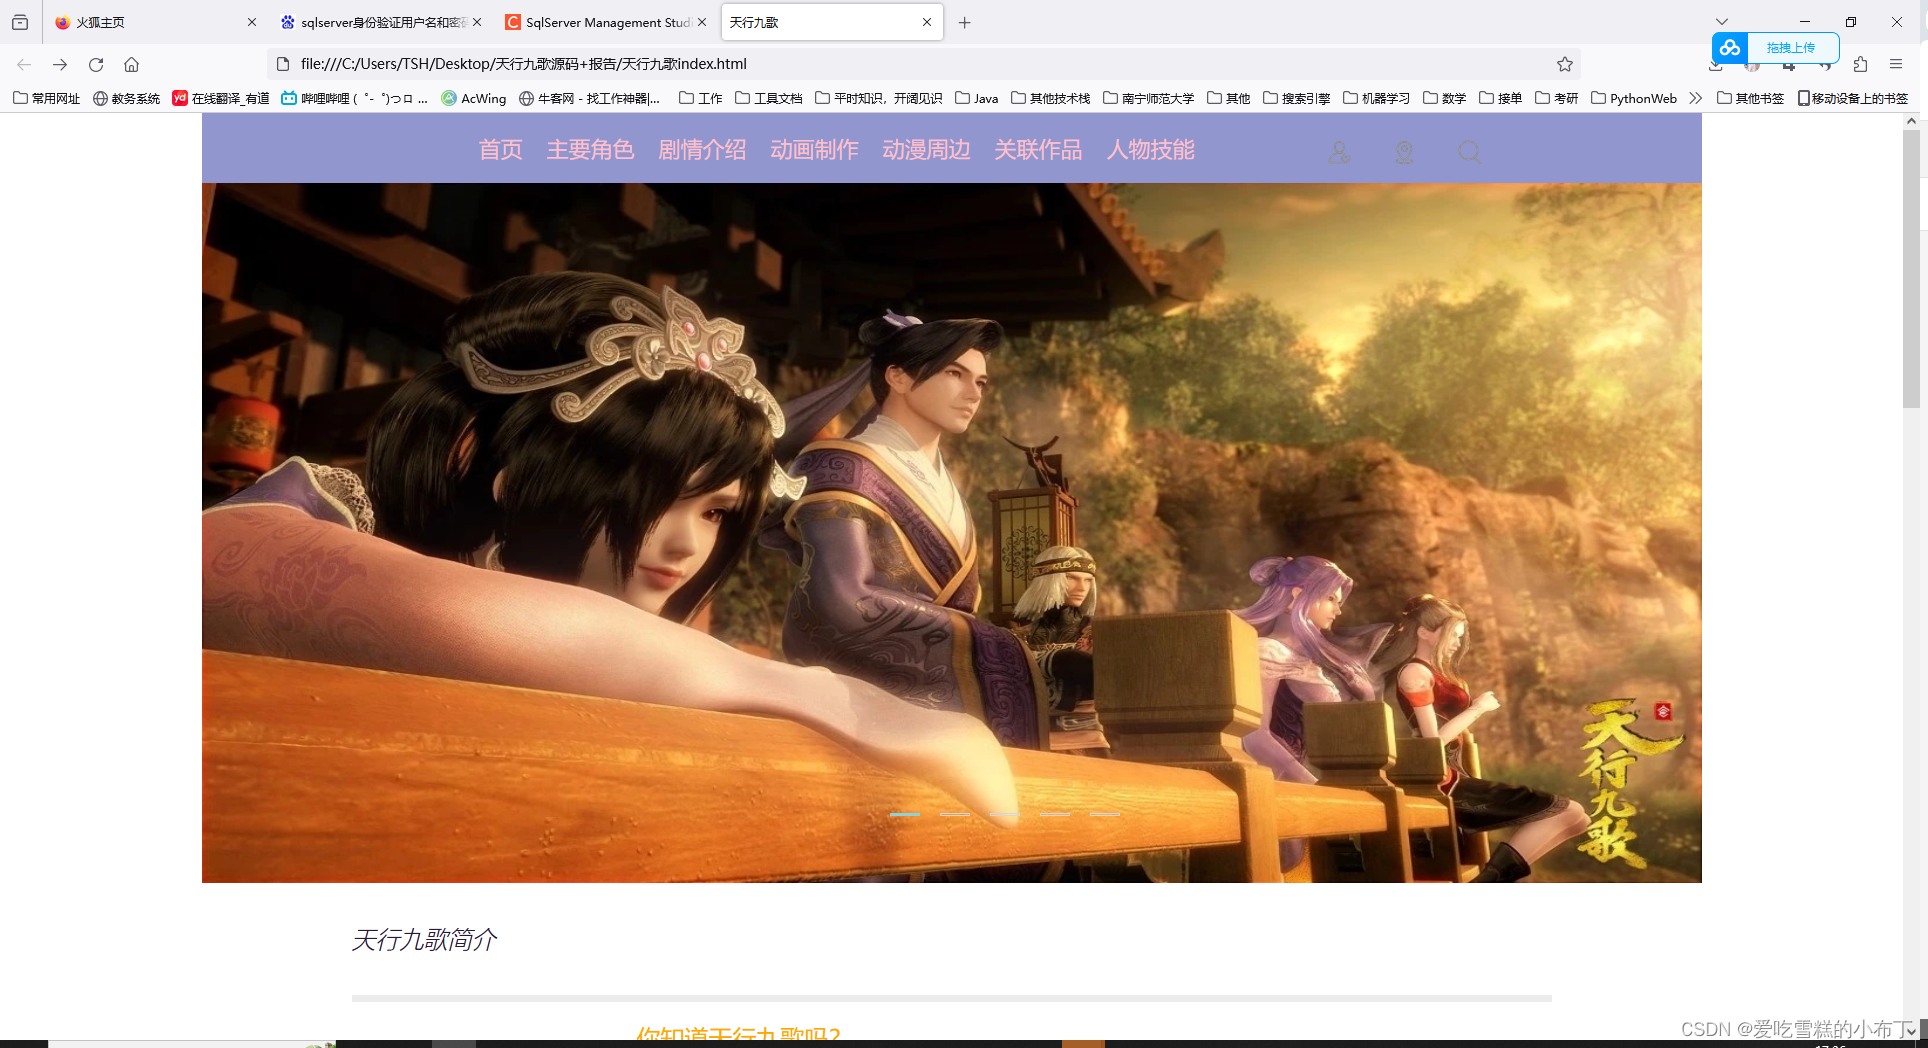Select the first carousel slide indicator
This screenshot has width=1928, height=1048.
point(905,814)
